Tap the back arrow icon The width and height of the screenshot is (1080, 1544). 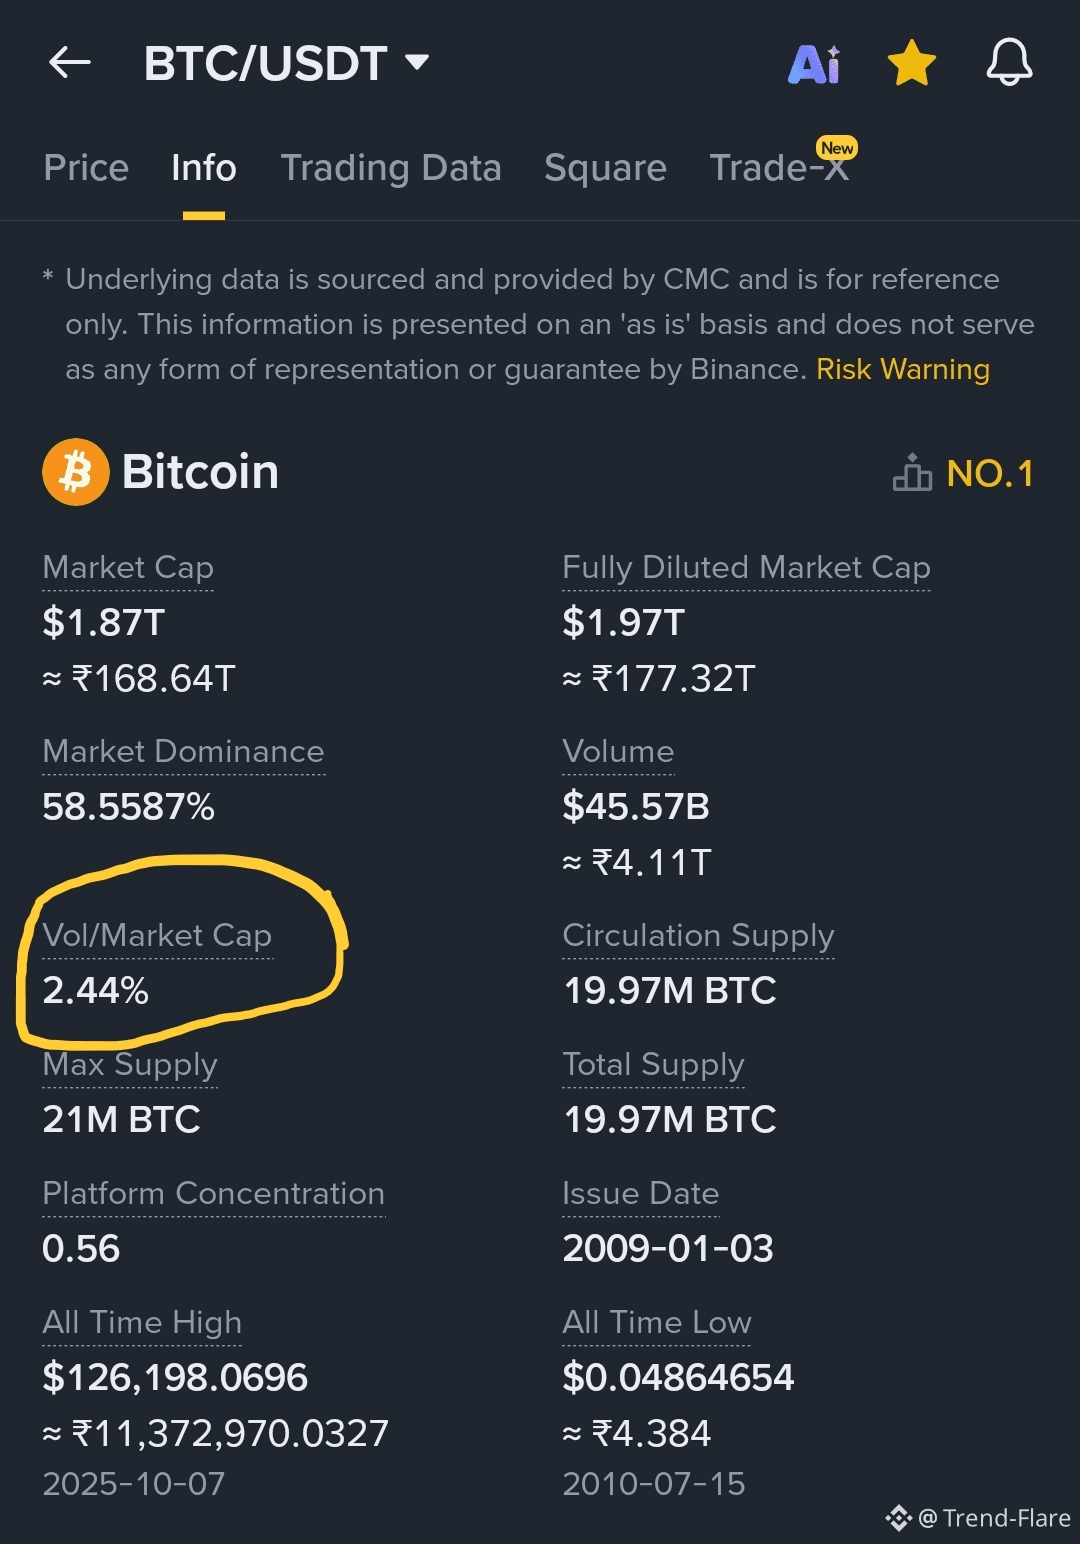tap(70, 63)
